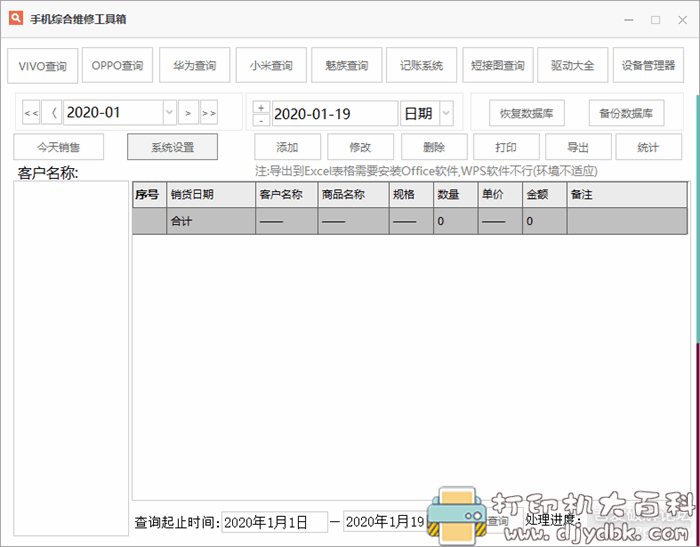Open the 短接图查询 tab
Screen dimensions: 700x547
[498, 65]
